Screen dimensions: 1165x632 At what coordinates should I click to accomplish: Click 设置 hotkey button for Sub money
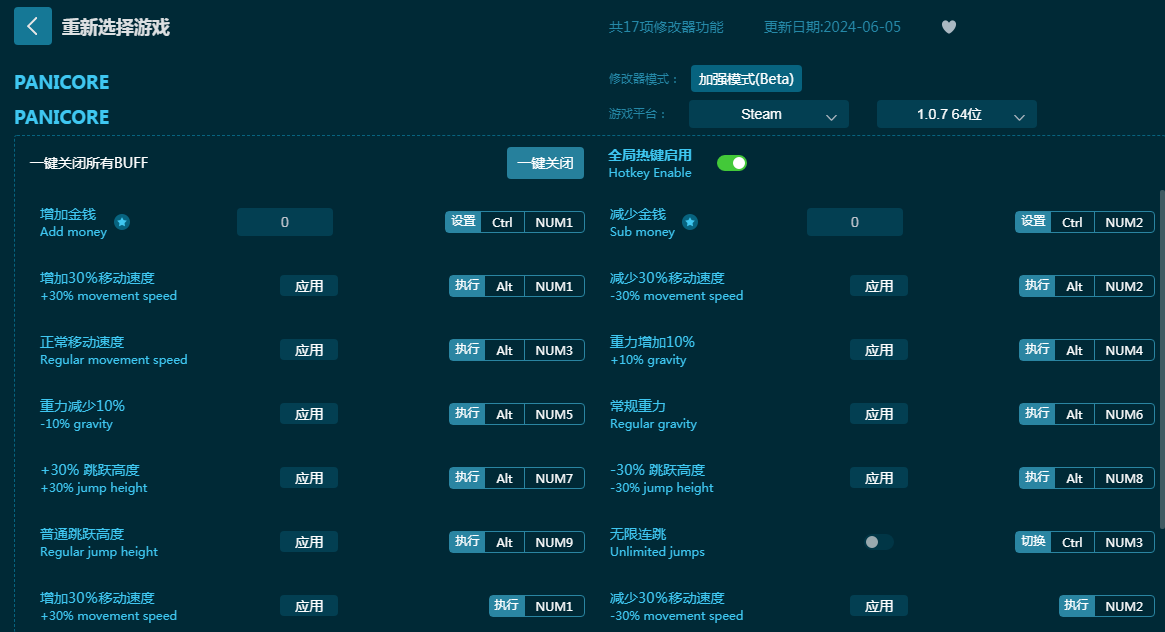(x=1033, y=222)
